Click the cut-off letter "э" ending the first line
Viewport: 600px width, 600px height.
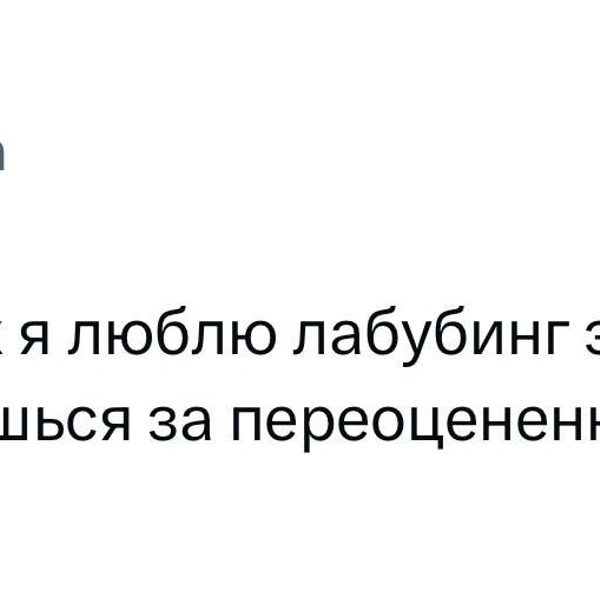click(592, 339)
